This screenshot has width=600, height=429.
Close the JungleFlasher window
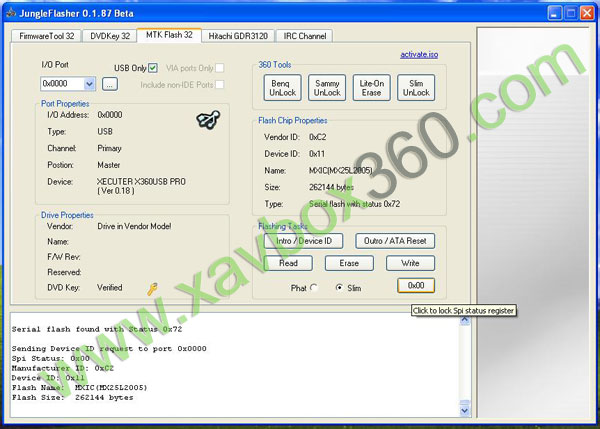pos(587,13)
